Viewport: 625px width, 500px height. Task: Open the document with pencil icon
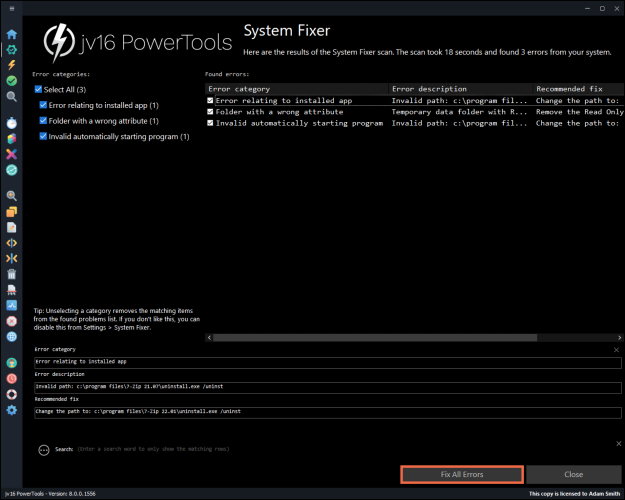click(12, 227)
